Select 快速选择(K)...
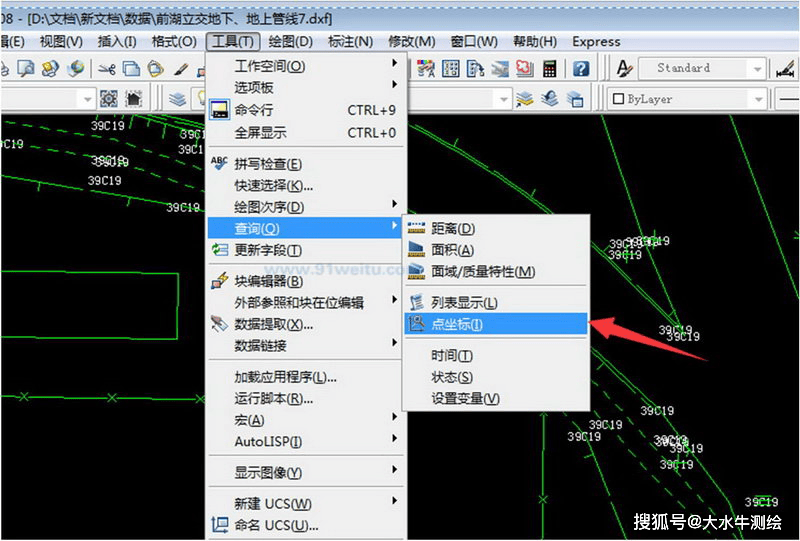This screenshot has width=800, height=541. pyautogui.click(x=306, y=185)
